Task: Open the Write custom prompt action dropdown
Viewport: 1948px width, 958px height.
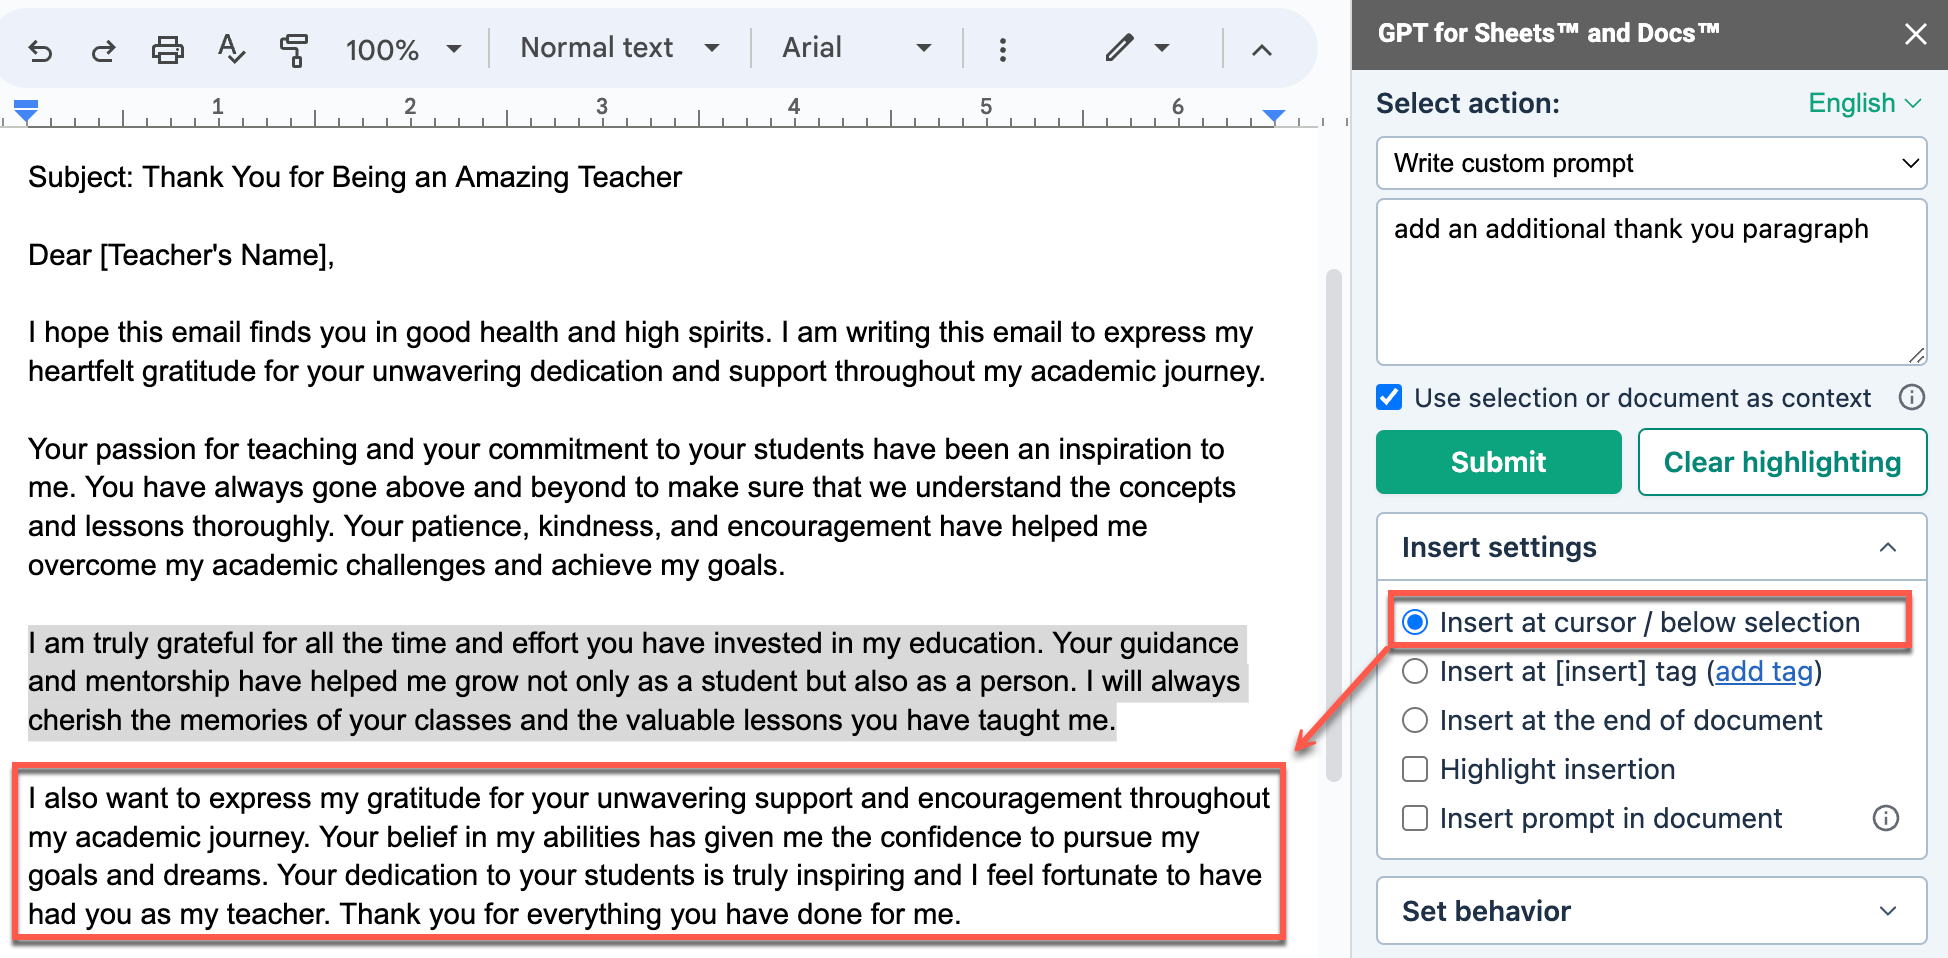Action: [1651, 163]
